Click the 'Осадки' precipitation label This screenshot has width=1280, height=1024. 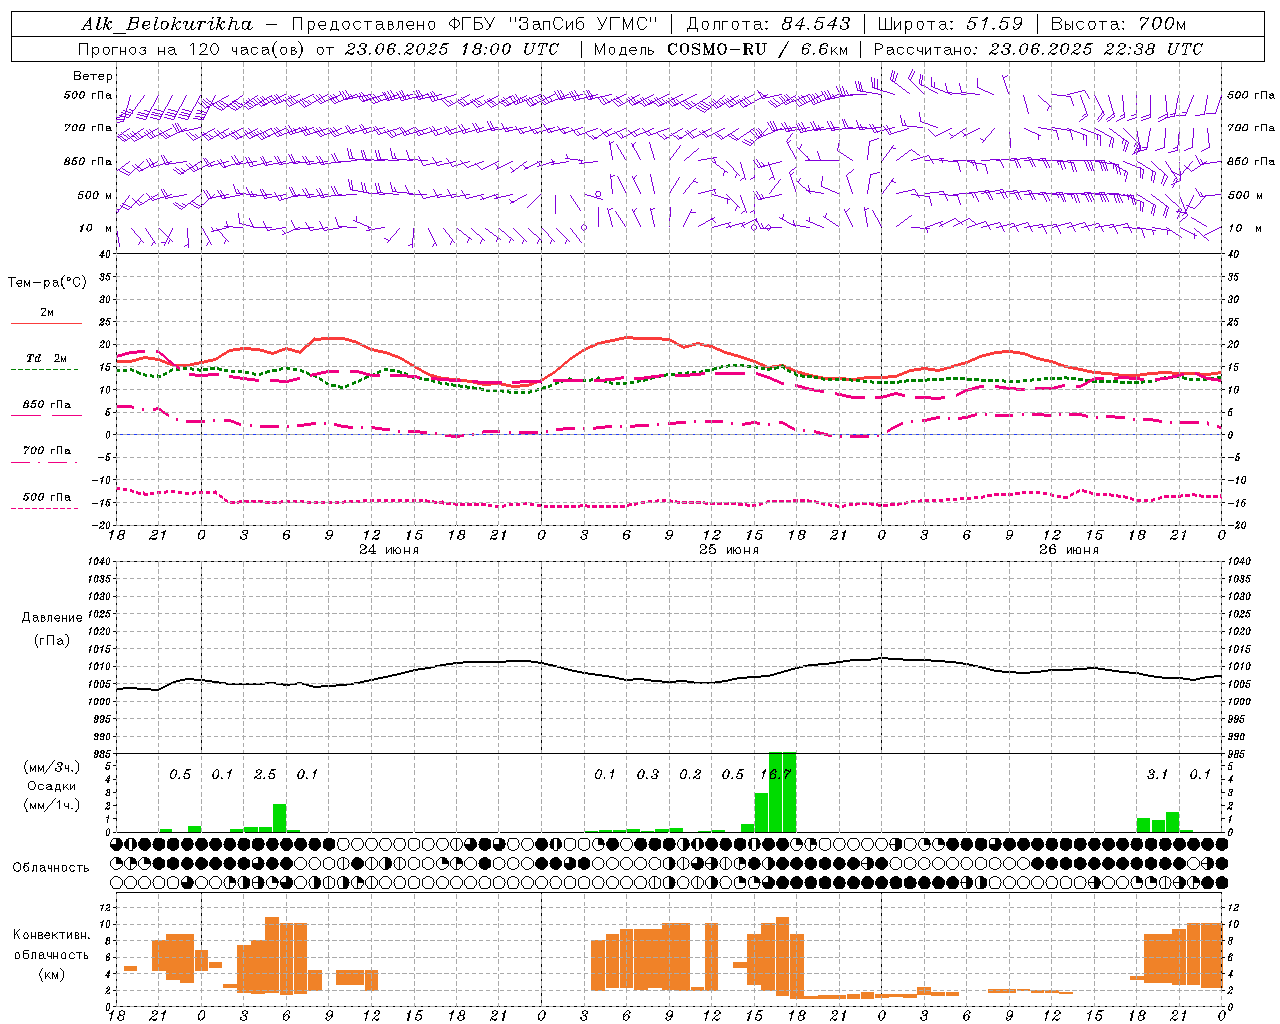51,786
